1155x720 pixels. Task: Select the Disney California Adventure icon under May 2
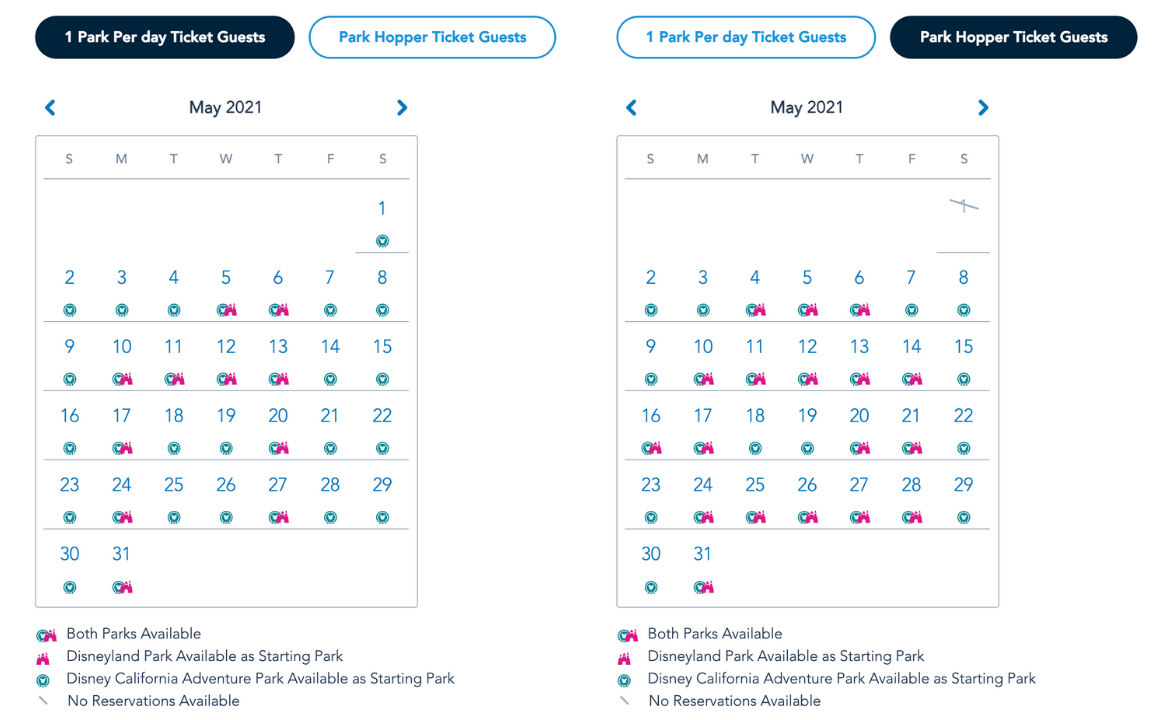[x=69, y=310]
